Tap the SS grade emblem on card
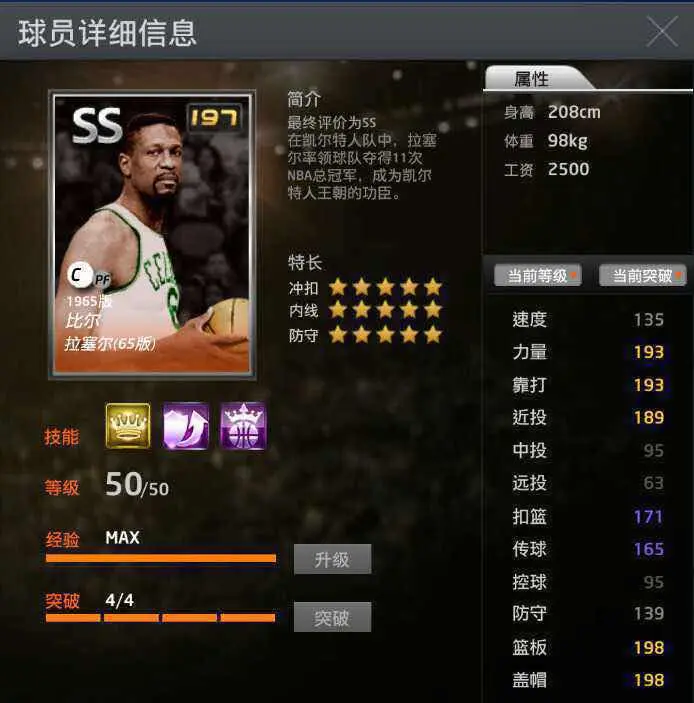This screenshot has height=703, width=694. coord(97,126)
